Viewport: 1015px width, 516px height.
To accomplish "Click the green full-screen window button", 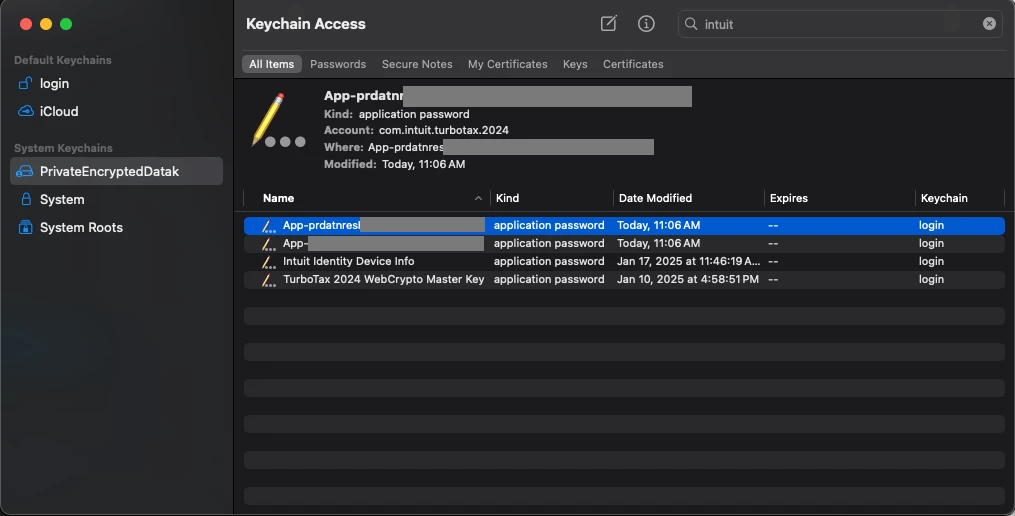I will 66,24.
